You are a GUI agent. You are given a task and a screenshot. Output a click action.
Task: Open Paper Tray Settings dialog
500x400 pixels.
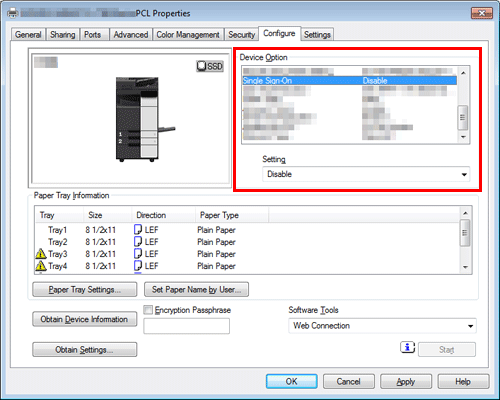pos(84,289)
